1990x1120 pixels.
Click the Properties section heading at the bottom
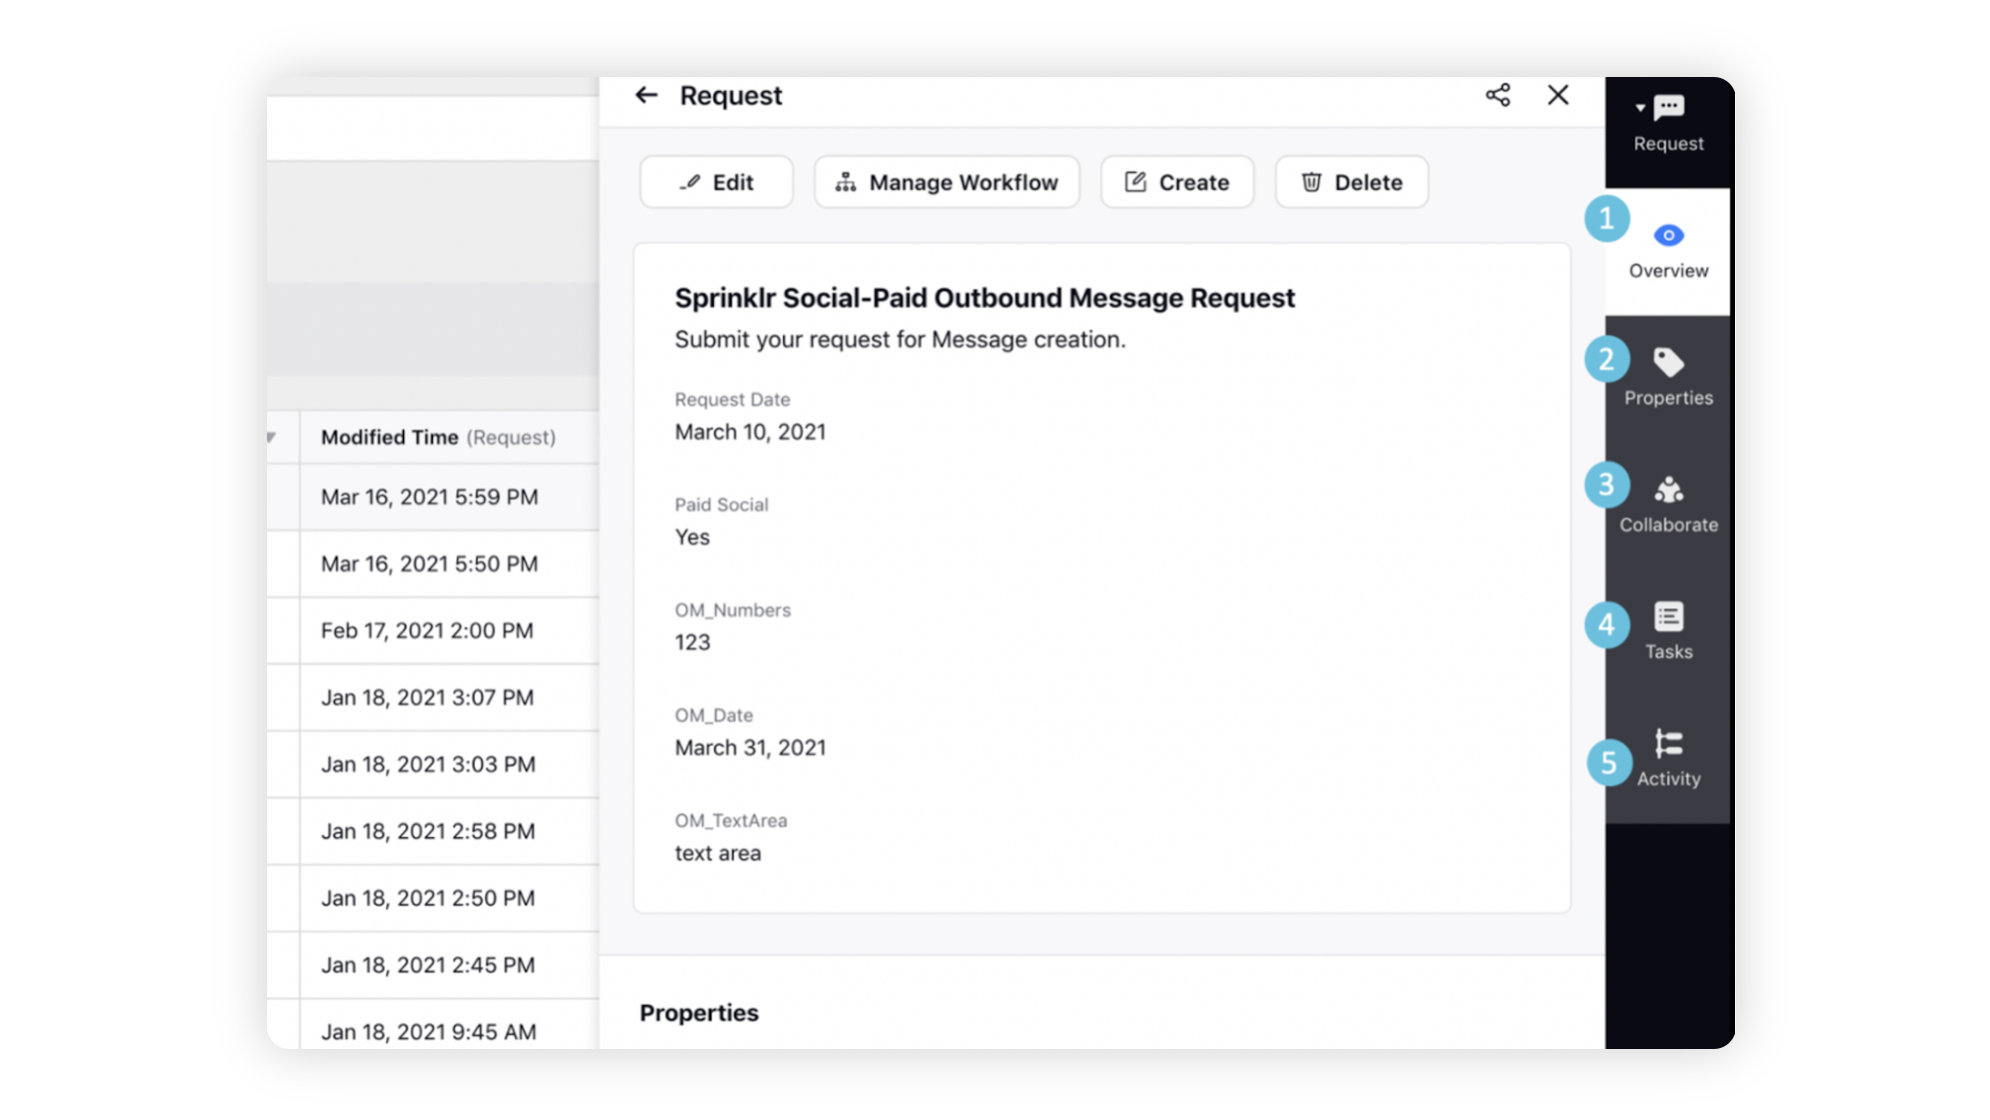point(699,1013)
